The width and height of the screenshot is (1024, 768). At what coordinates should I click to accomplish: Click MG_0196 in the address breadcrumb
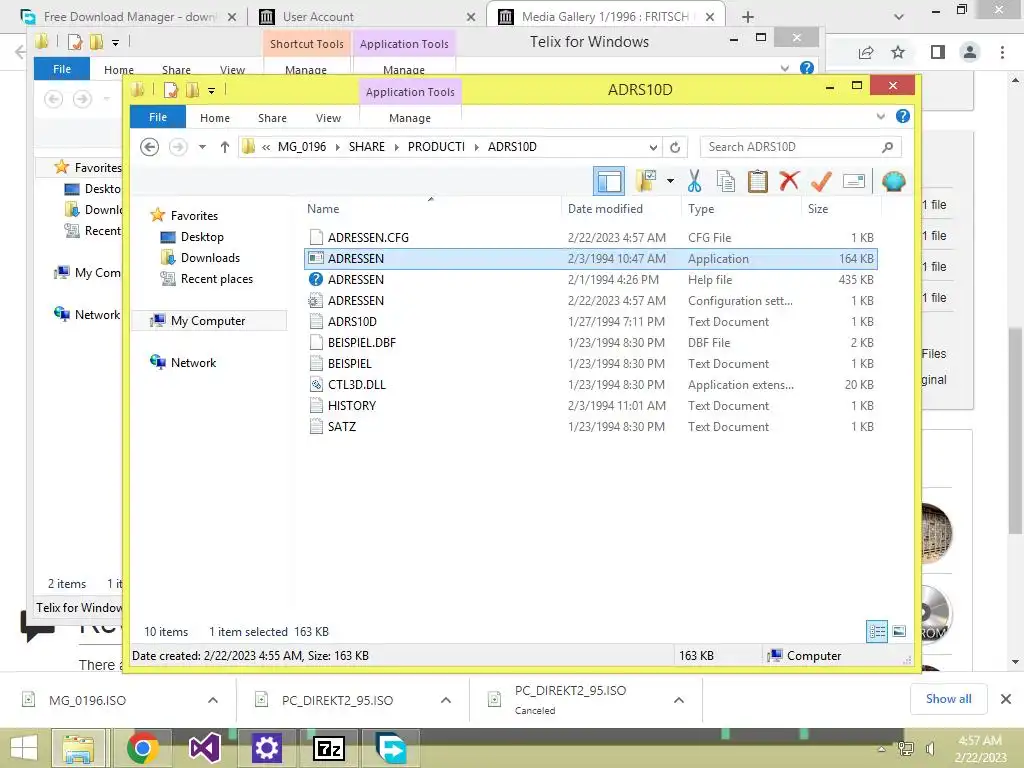coord(302,147)
